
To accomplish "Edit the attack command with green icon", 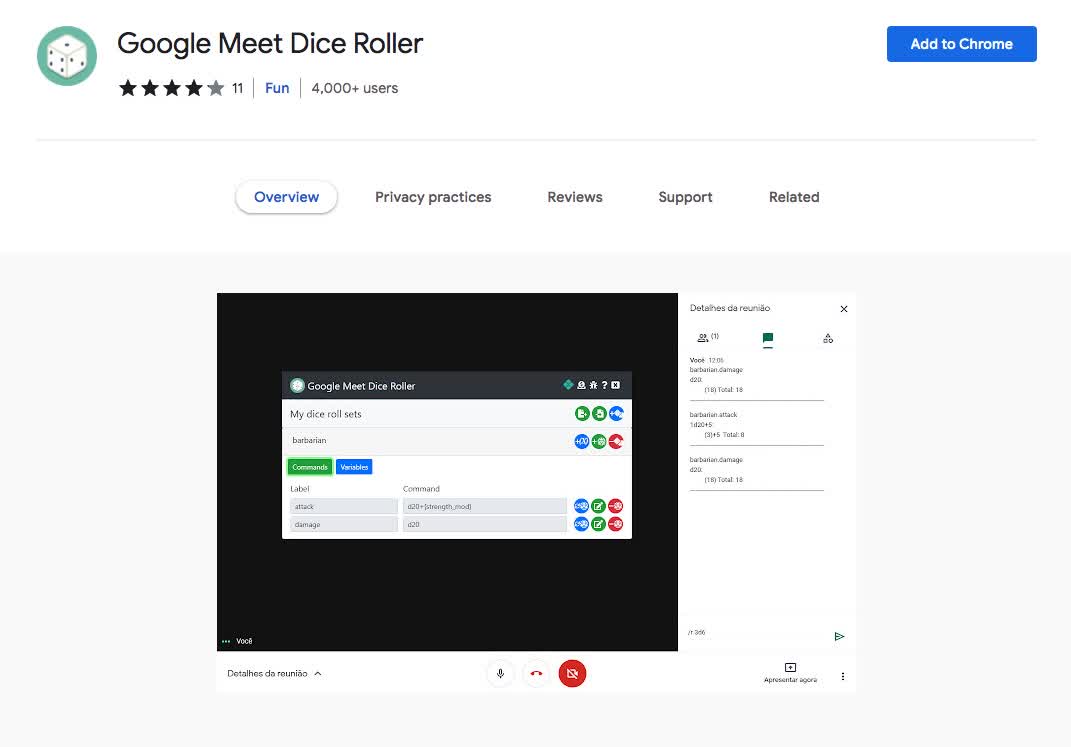I will 598,506.
